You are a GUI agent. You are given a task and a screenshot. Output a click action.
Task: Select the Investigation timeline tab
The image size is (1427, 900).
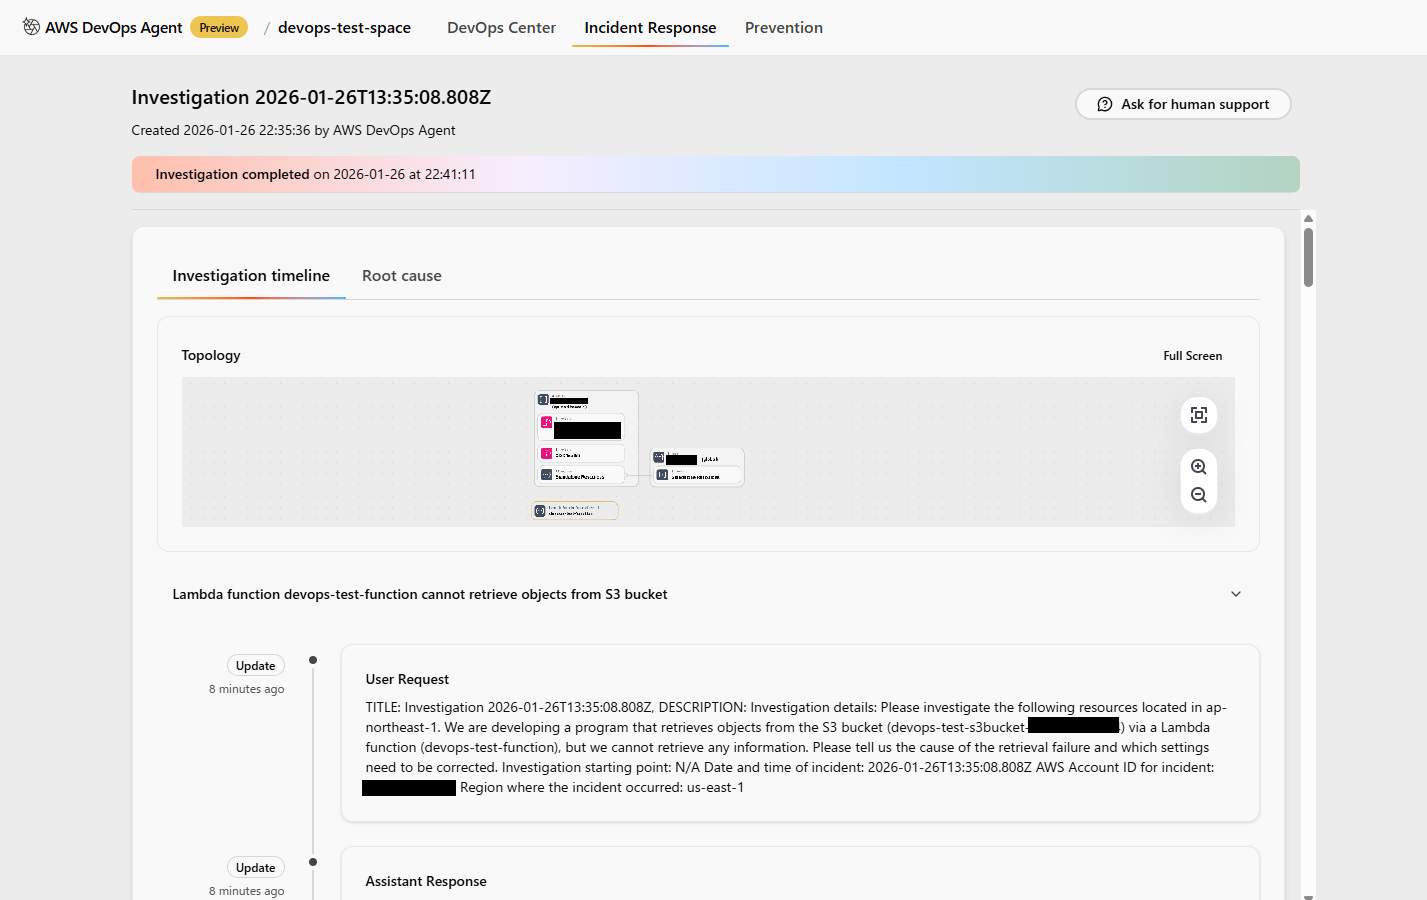tap(251, 276)
